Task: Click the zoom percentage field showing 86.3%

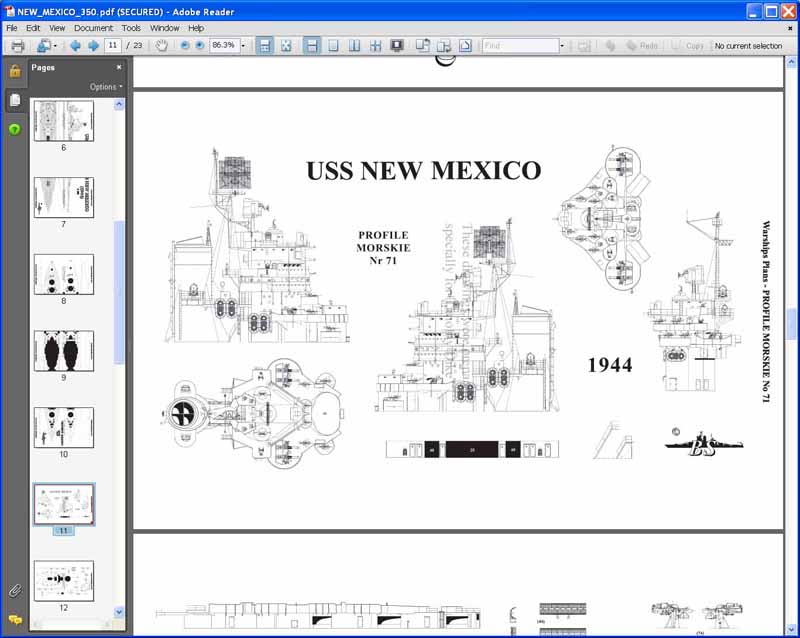Action: pyautogui.click(x=224, y=45)
